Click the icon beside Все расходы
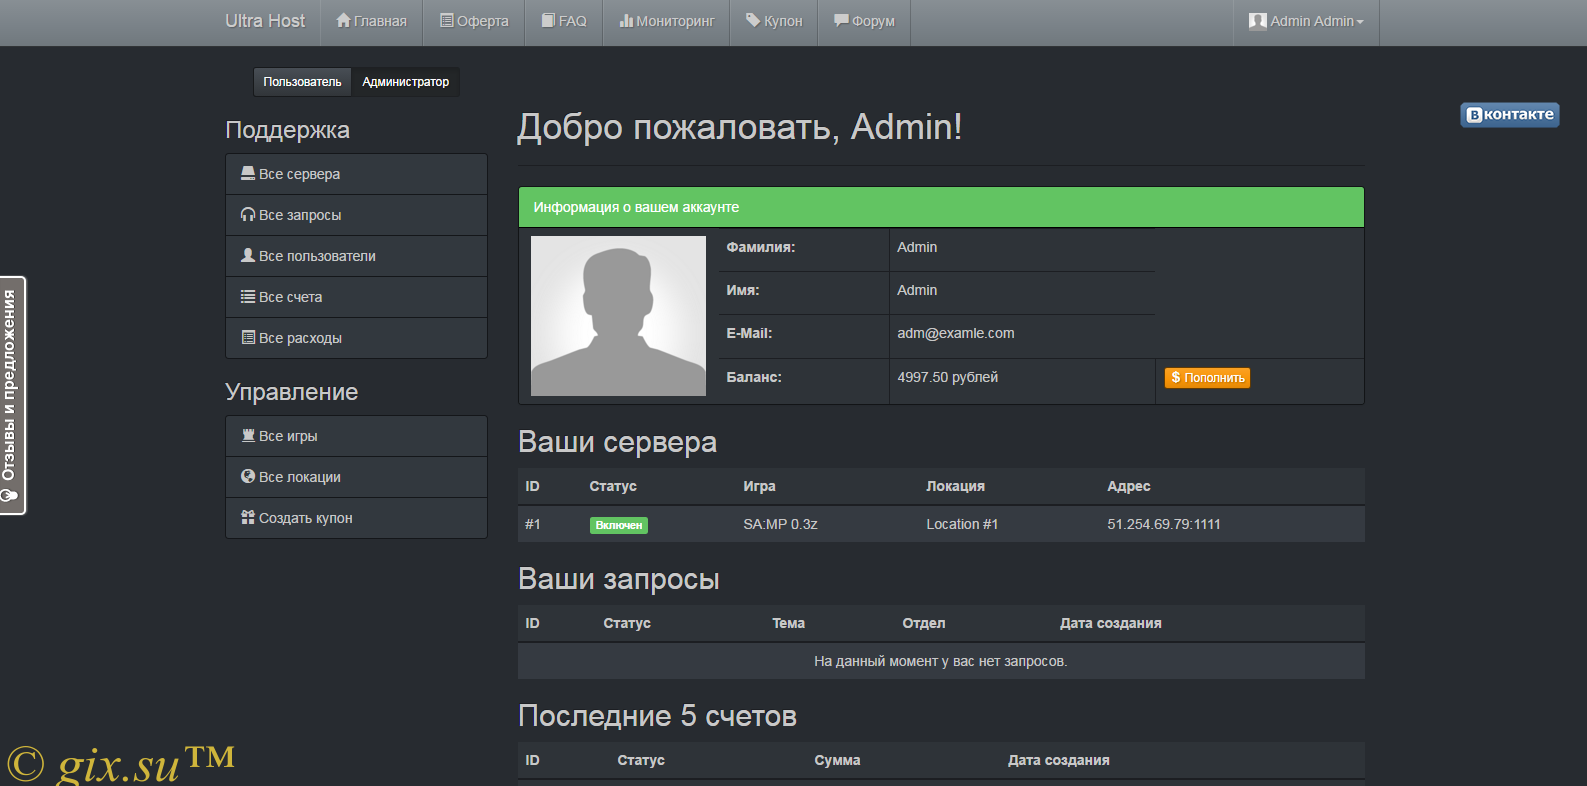The height and width of the screenshot is (786, 1587). click(248, 337)
